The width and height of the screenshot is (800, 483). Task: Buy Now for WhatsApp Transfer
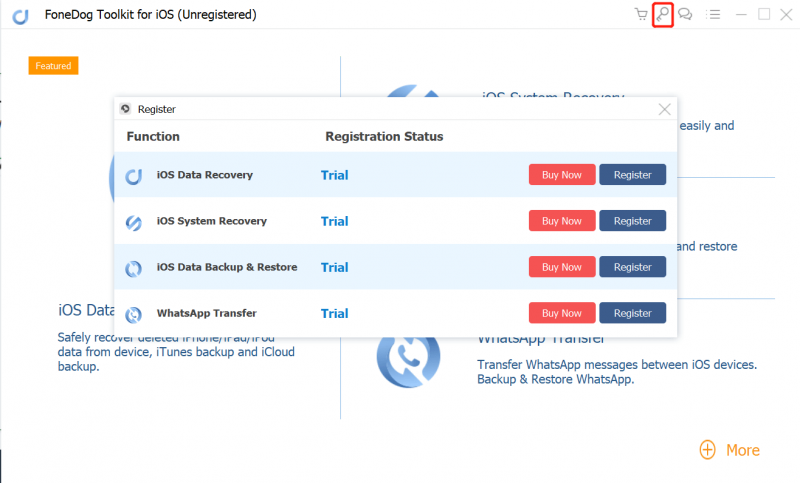(x=561, y=313)
